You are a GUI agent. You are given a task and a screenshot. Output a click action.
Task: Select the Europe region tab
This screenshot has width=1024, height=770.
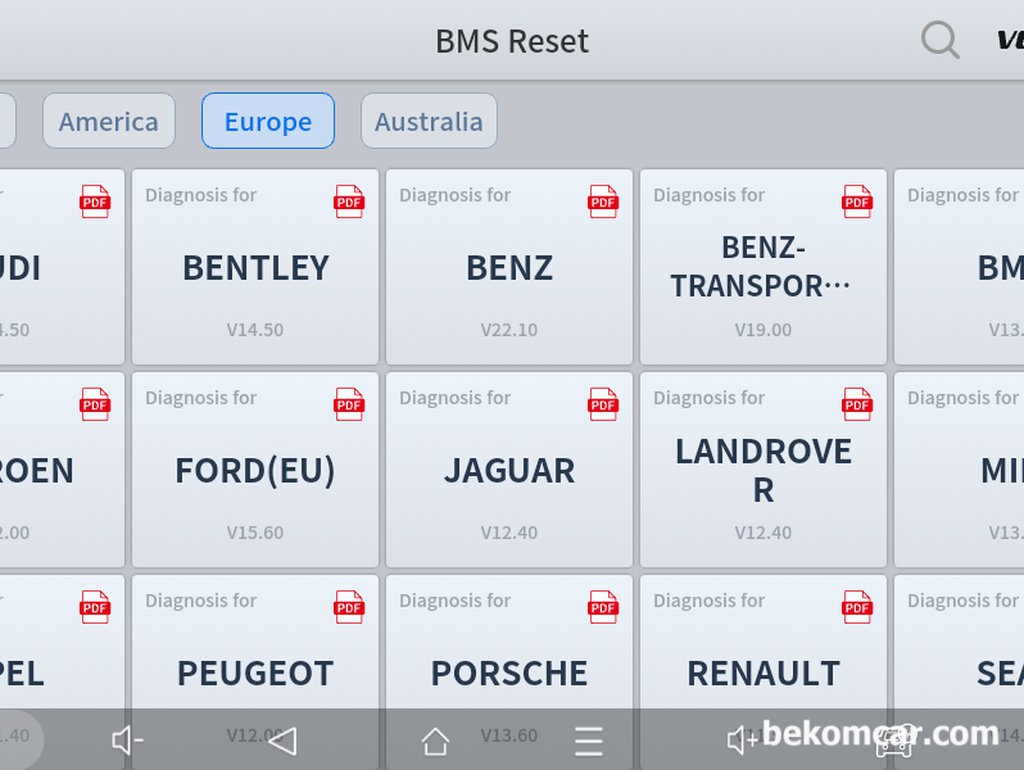point(268,121)
